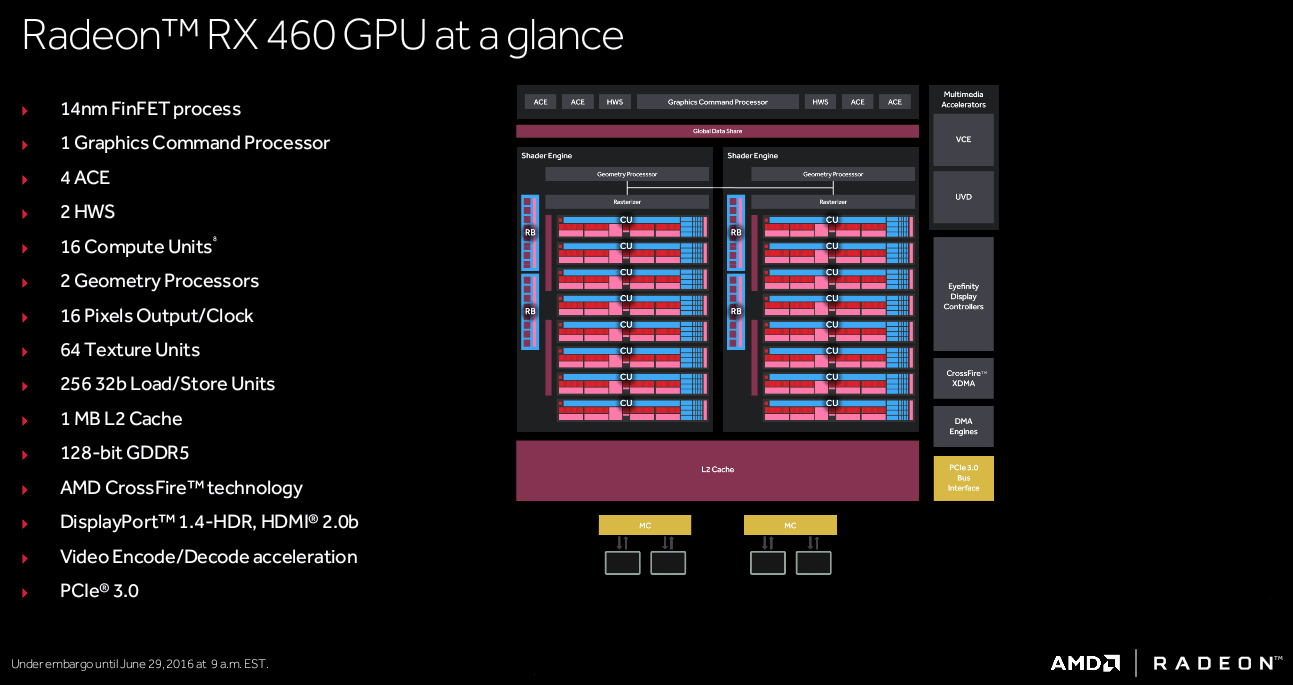Select the Graphics Command Processor block
This screenshot has height=685, width=1293.
click(717, 102)
